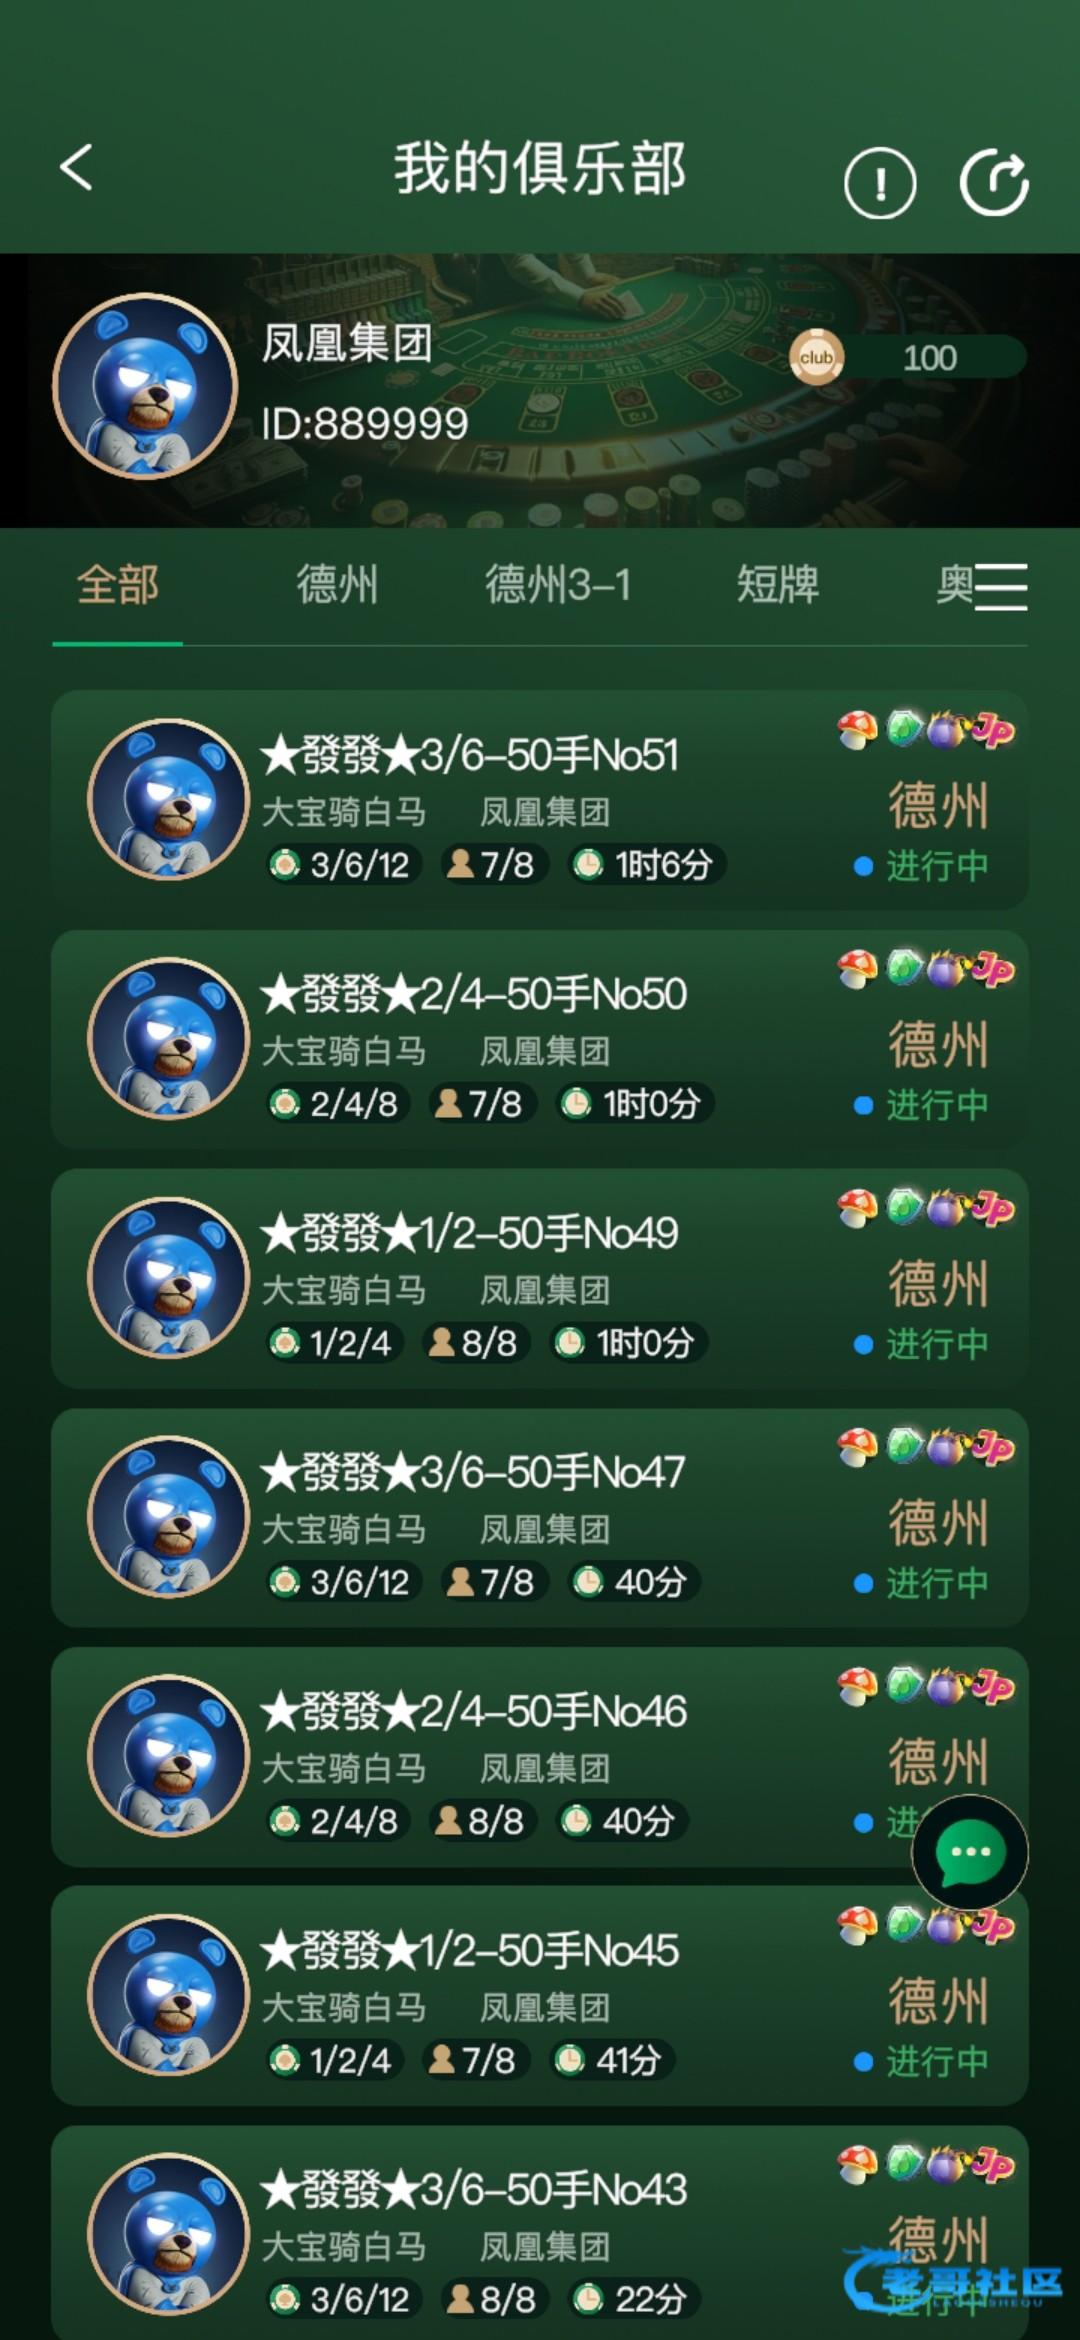
Task: Switch to the 德州 tab
Action: pos(337,585)
